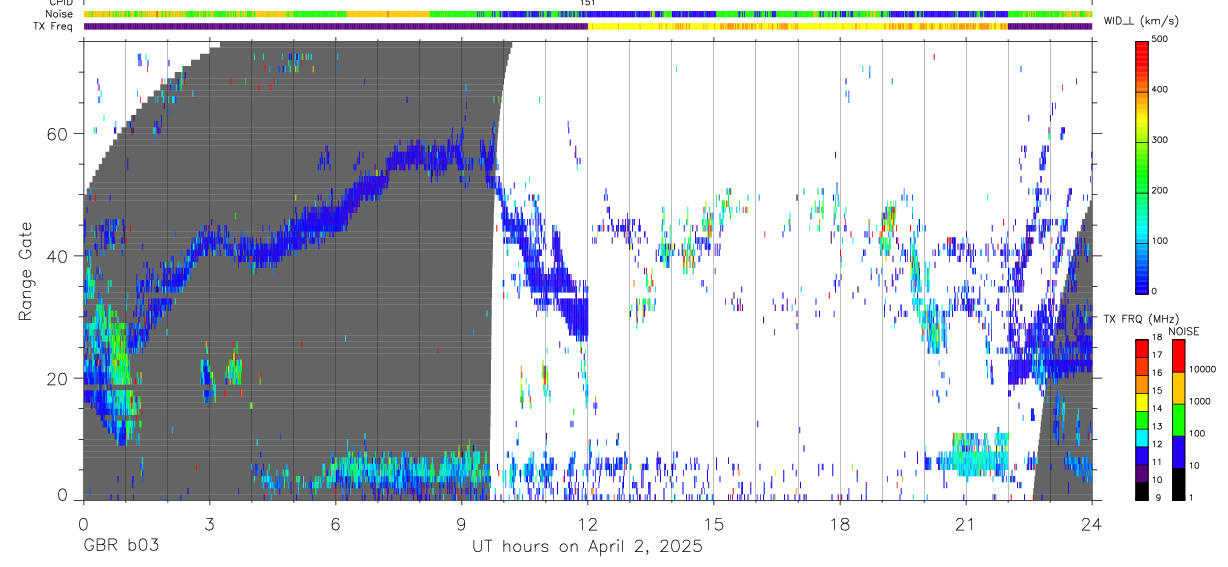
Task: Click the '18' tick on the UT hours axis
Action: [840, 525]
